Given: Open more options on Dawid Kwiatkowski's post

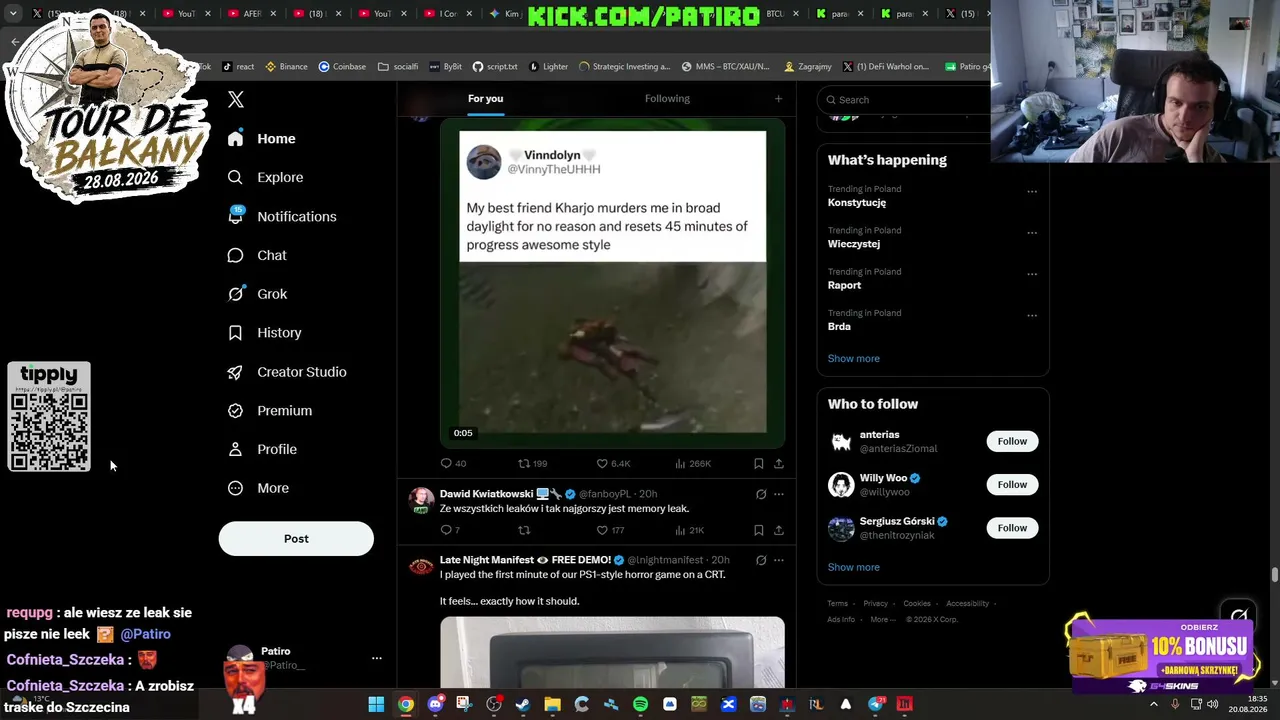Looking at the screenshot, I should (779, 494).
